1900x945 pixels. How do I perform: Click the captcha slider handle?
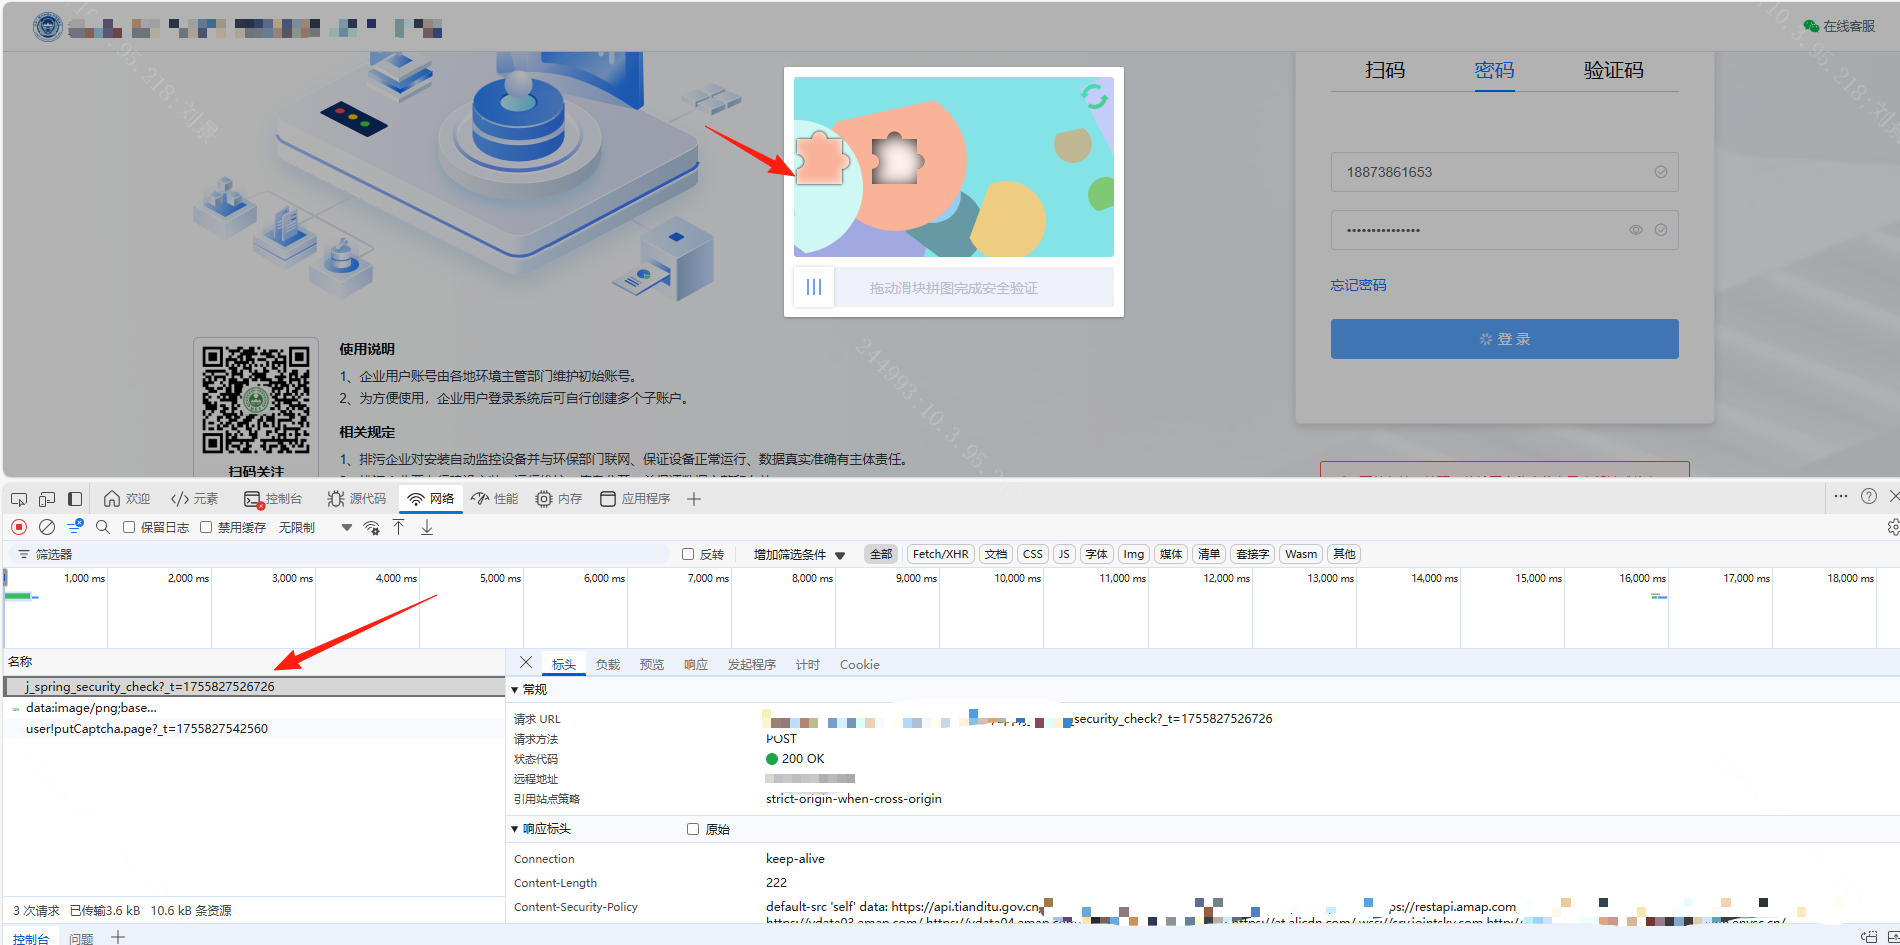[x=814, y=287]
